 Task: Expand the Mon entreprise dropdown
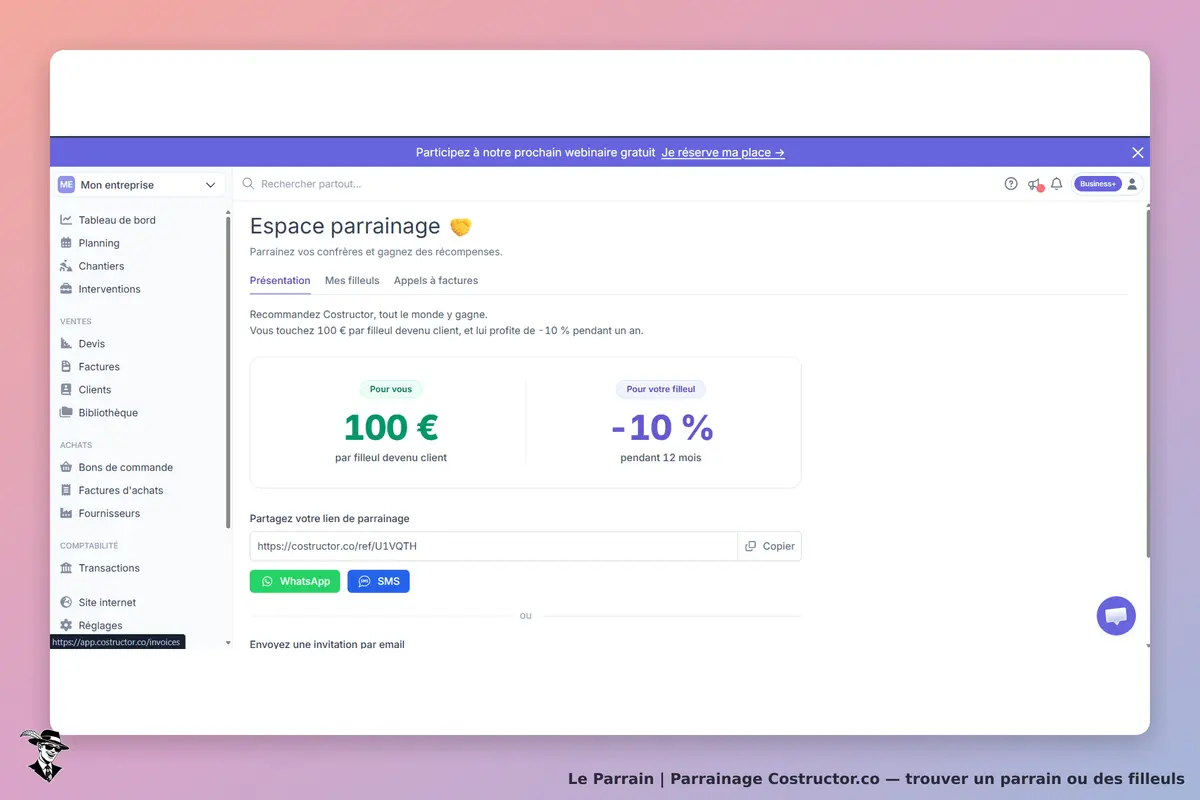(x=139, y=185)
